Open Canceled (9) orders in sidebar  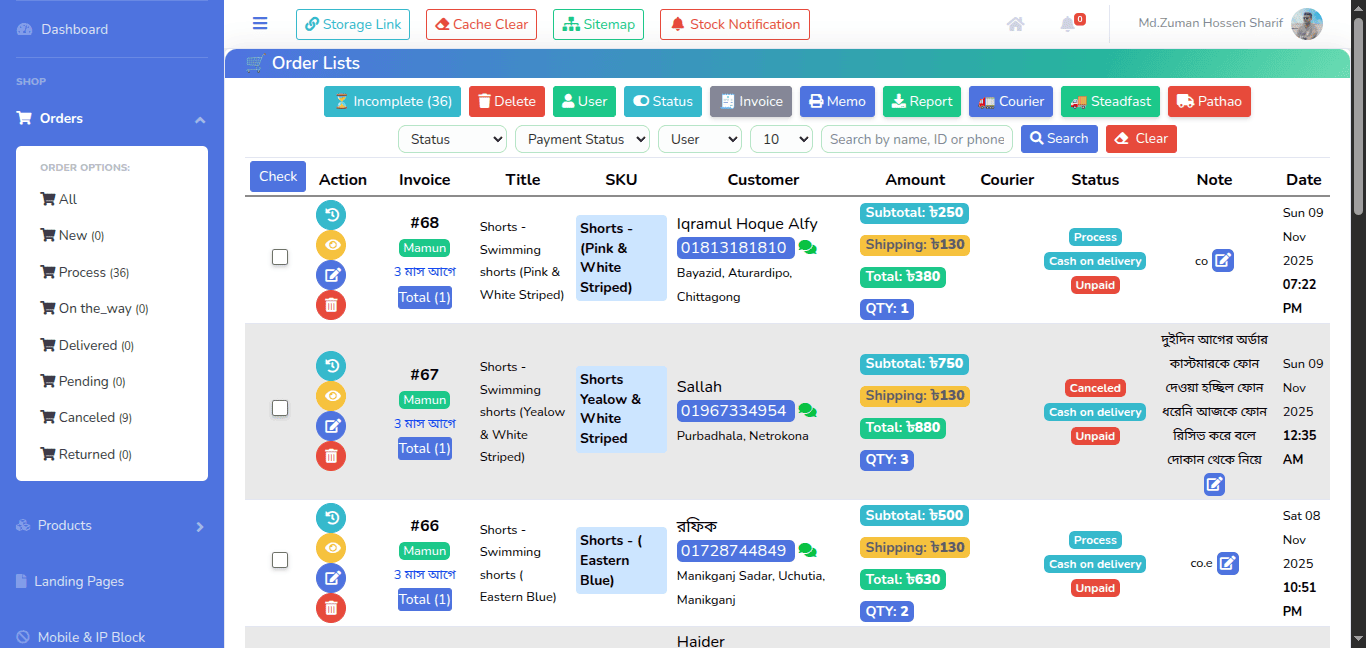[88, 418]
